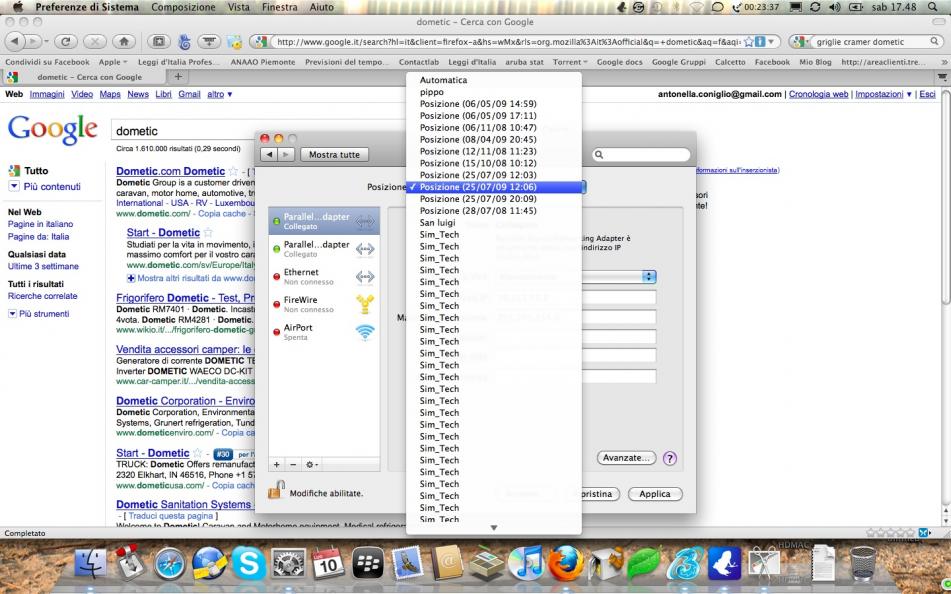Open altro dropdown in Google bar
Viewport: 951px width, 594px height.
coord(220,95)
